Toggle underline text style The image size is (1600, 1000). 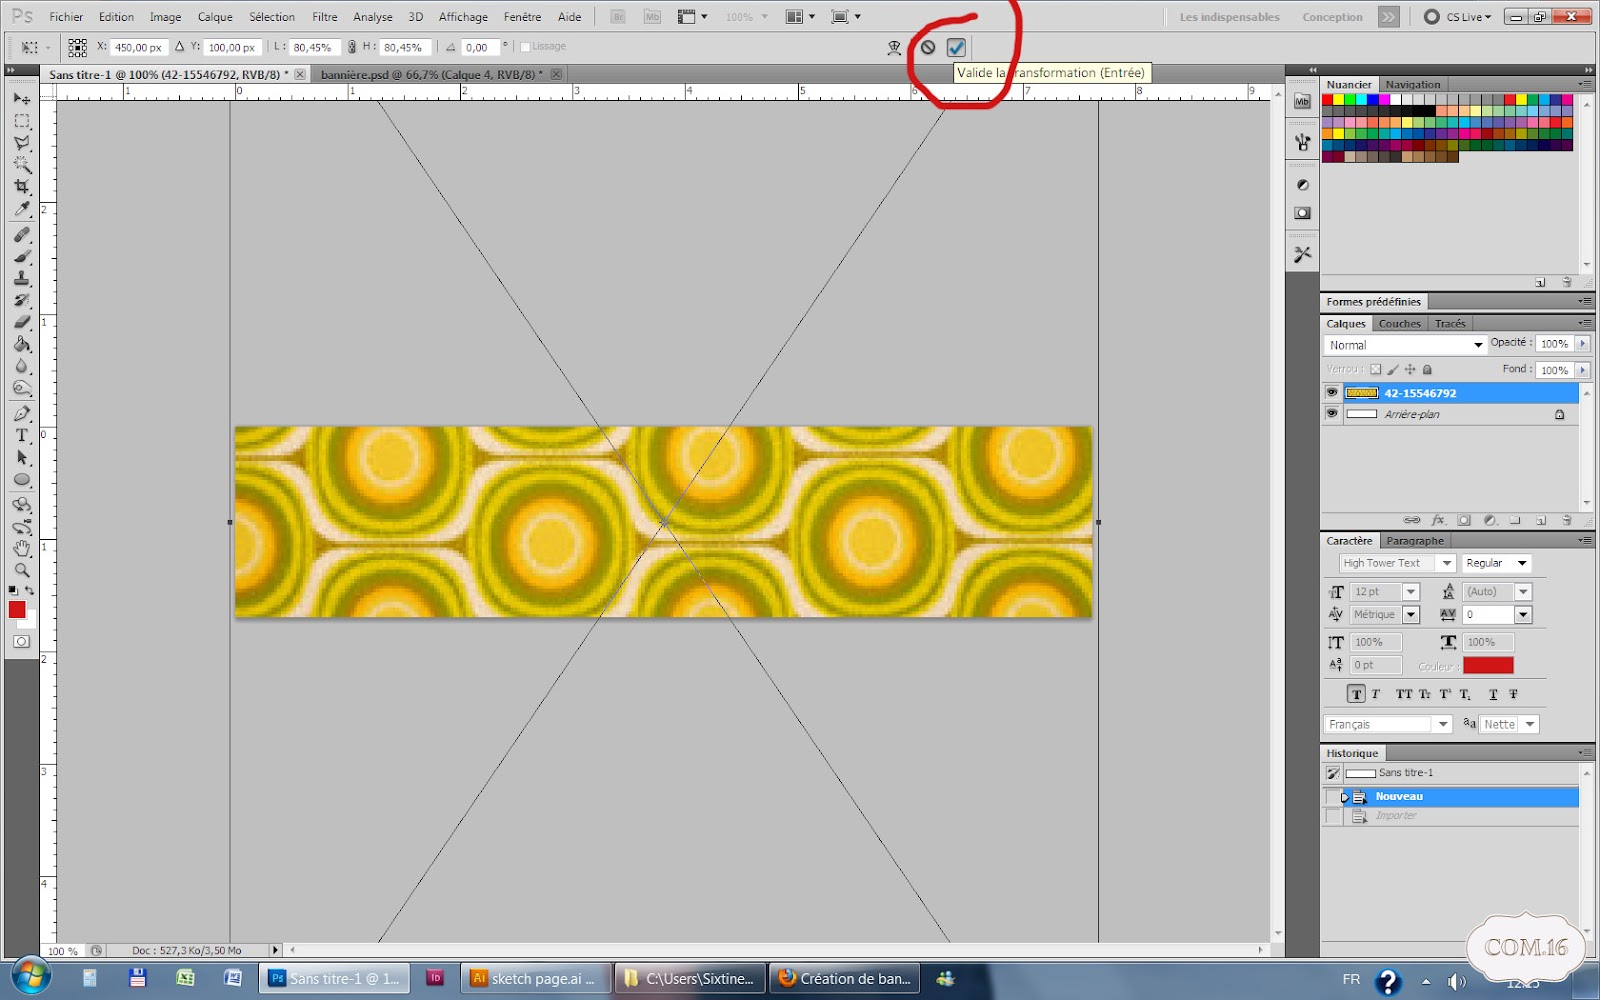(1493, 694)
